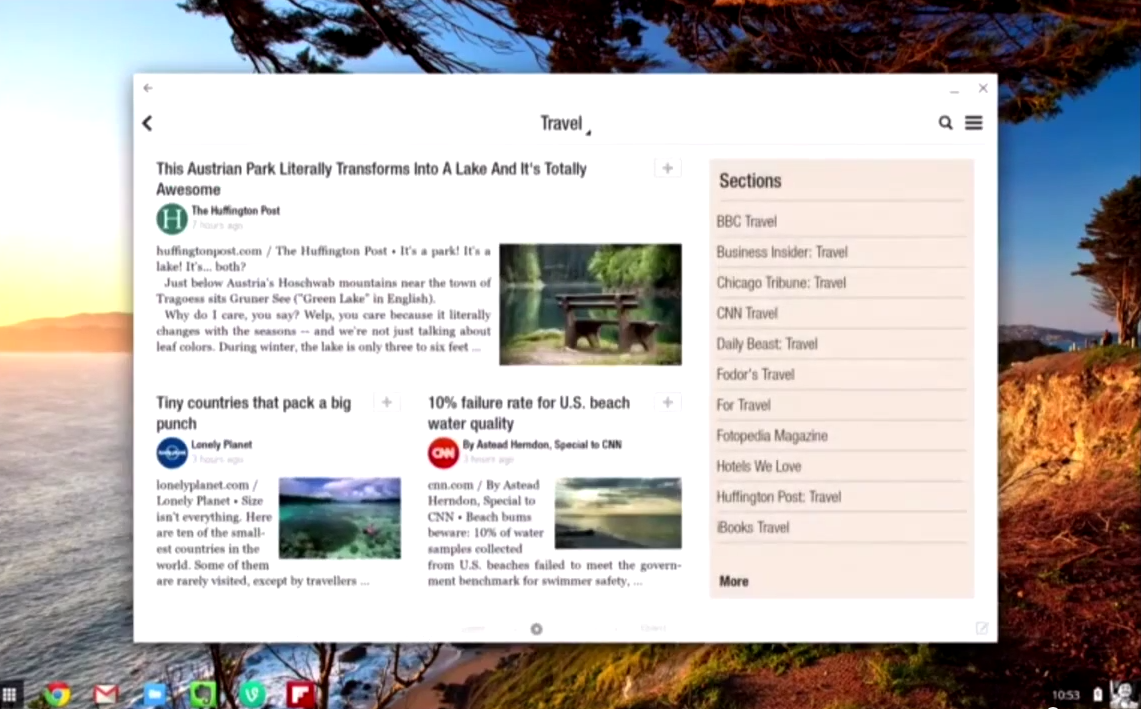This screenshot has height=709, width=1141.
Task: Click The Huffington Post source name
Action: (236, 210)
